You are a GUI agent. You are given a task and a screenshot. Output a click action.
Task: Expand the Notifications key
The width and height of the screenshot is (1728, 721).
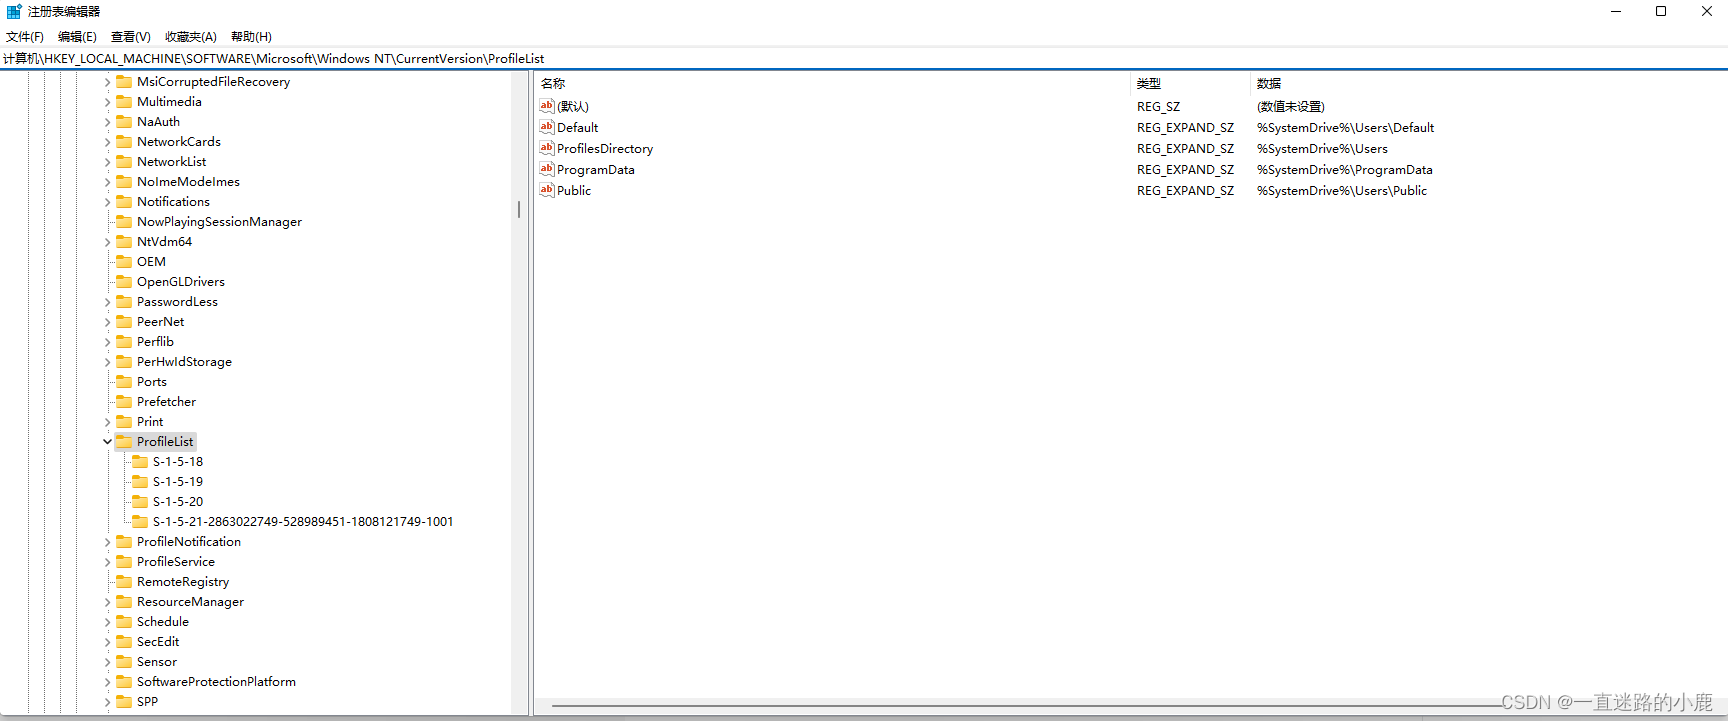tap(107, 202)
